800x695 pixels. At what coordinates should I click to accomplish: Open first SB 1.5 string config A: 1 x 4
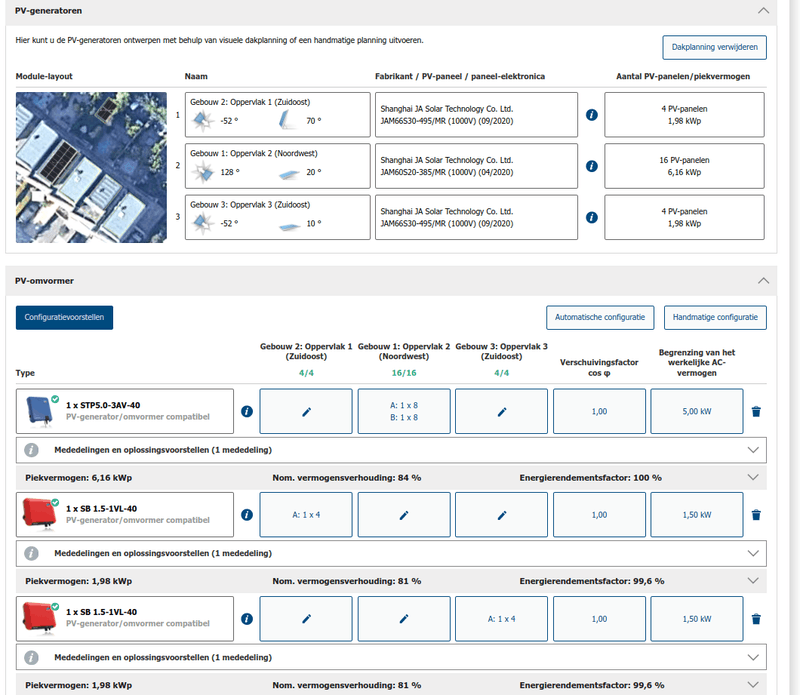(306, 515)
